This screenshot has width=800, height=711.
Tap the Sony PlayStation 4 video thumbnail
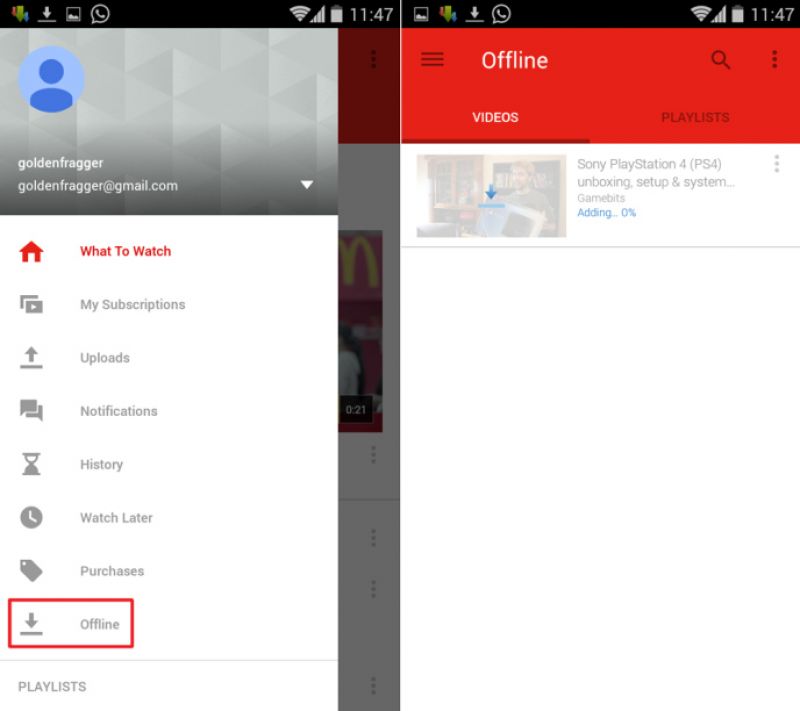click(491, 195)
